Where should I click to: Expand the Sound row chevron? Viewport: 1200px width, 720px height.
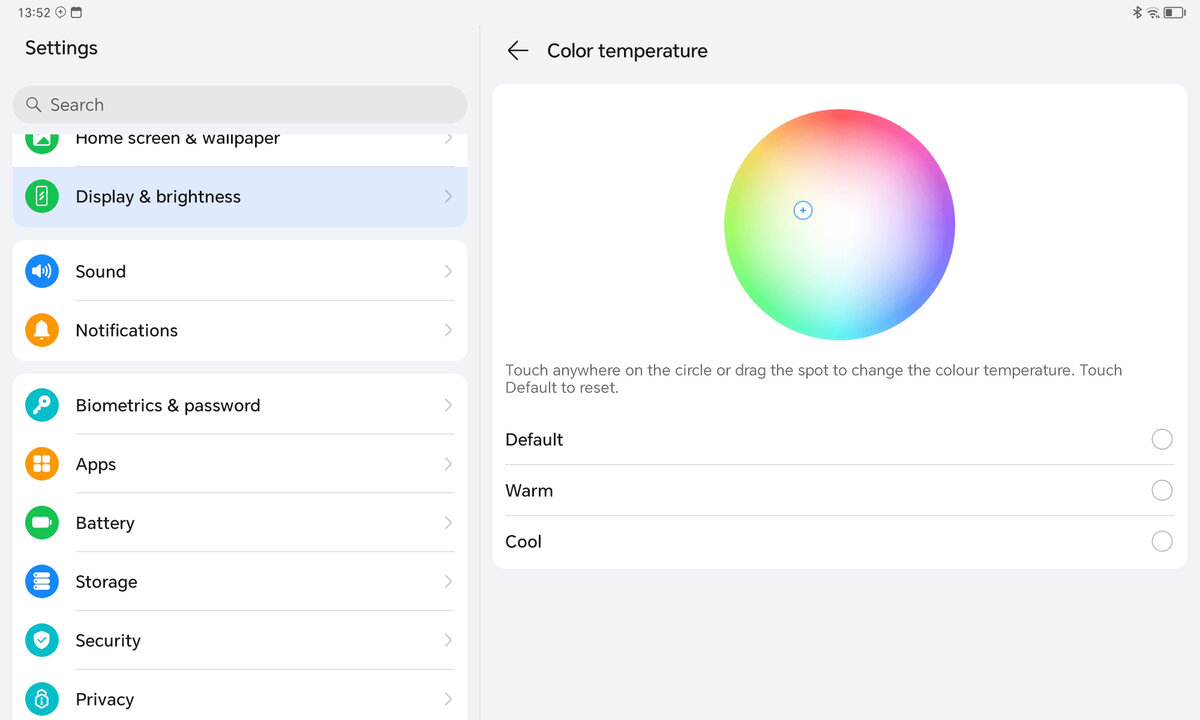(x=448, y=271)
